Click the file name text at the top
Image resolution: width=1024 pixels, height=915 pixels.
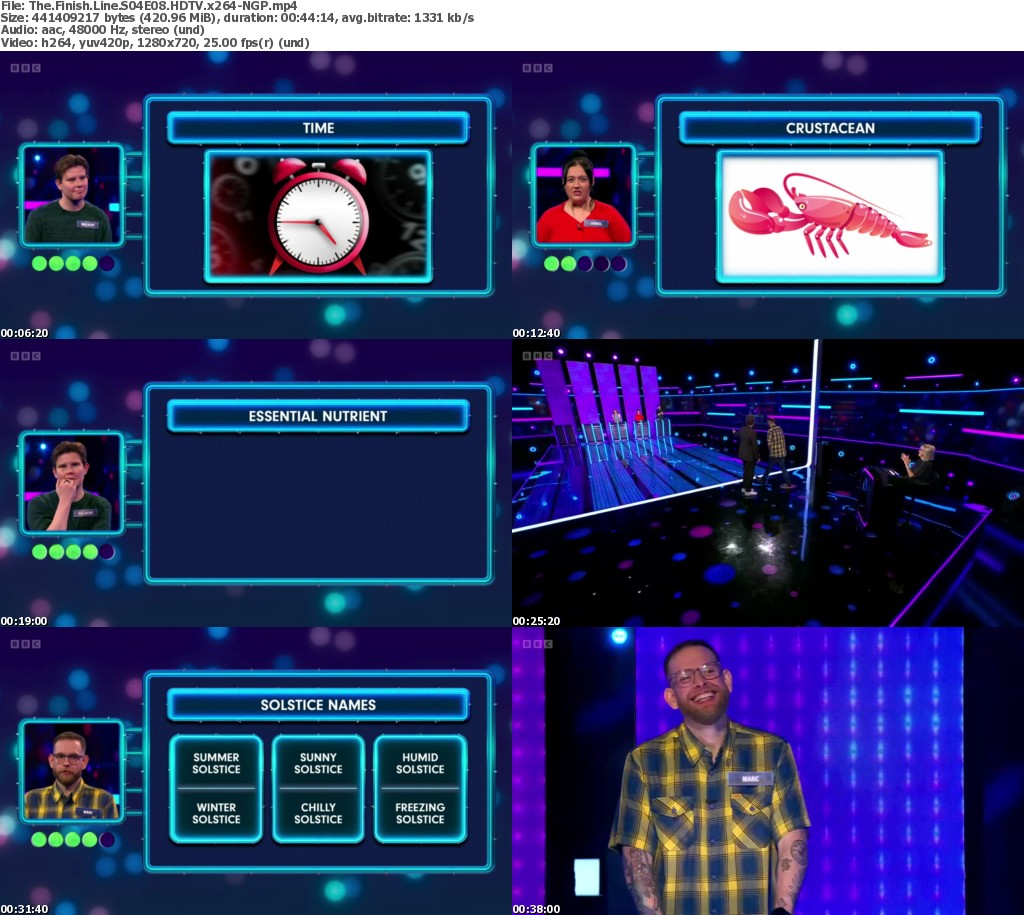148,6
